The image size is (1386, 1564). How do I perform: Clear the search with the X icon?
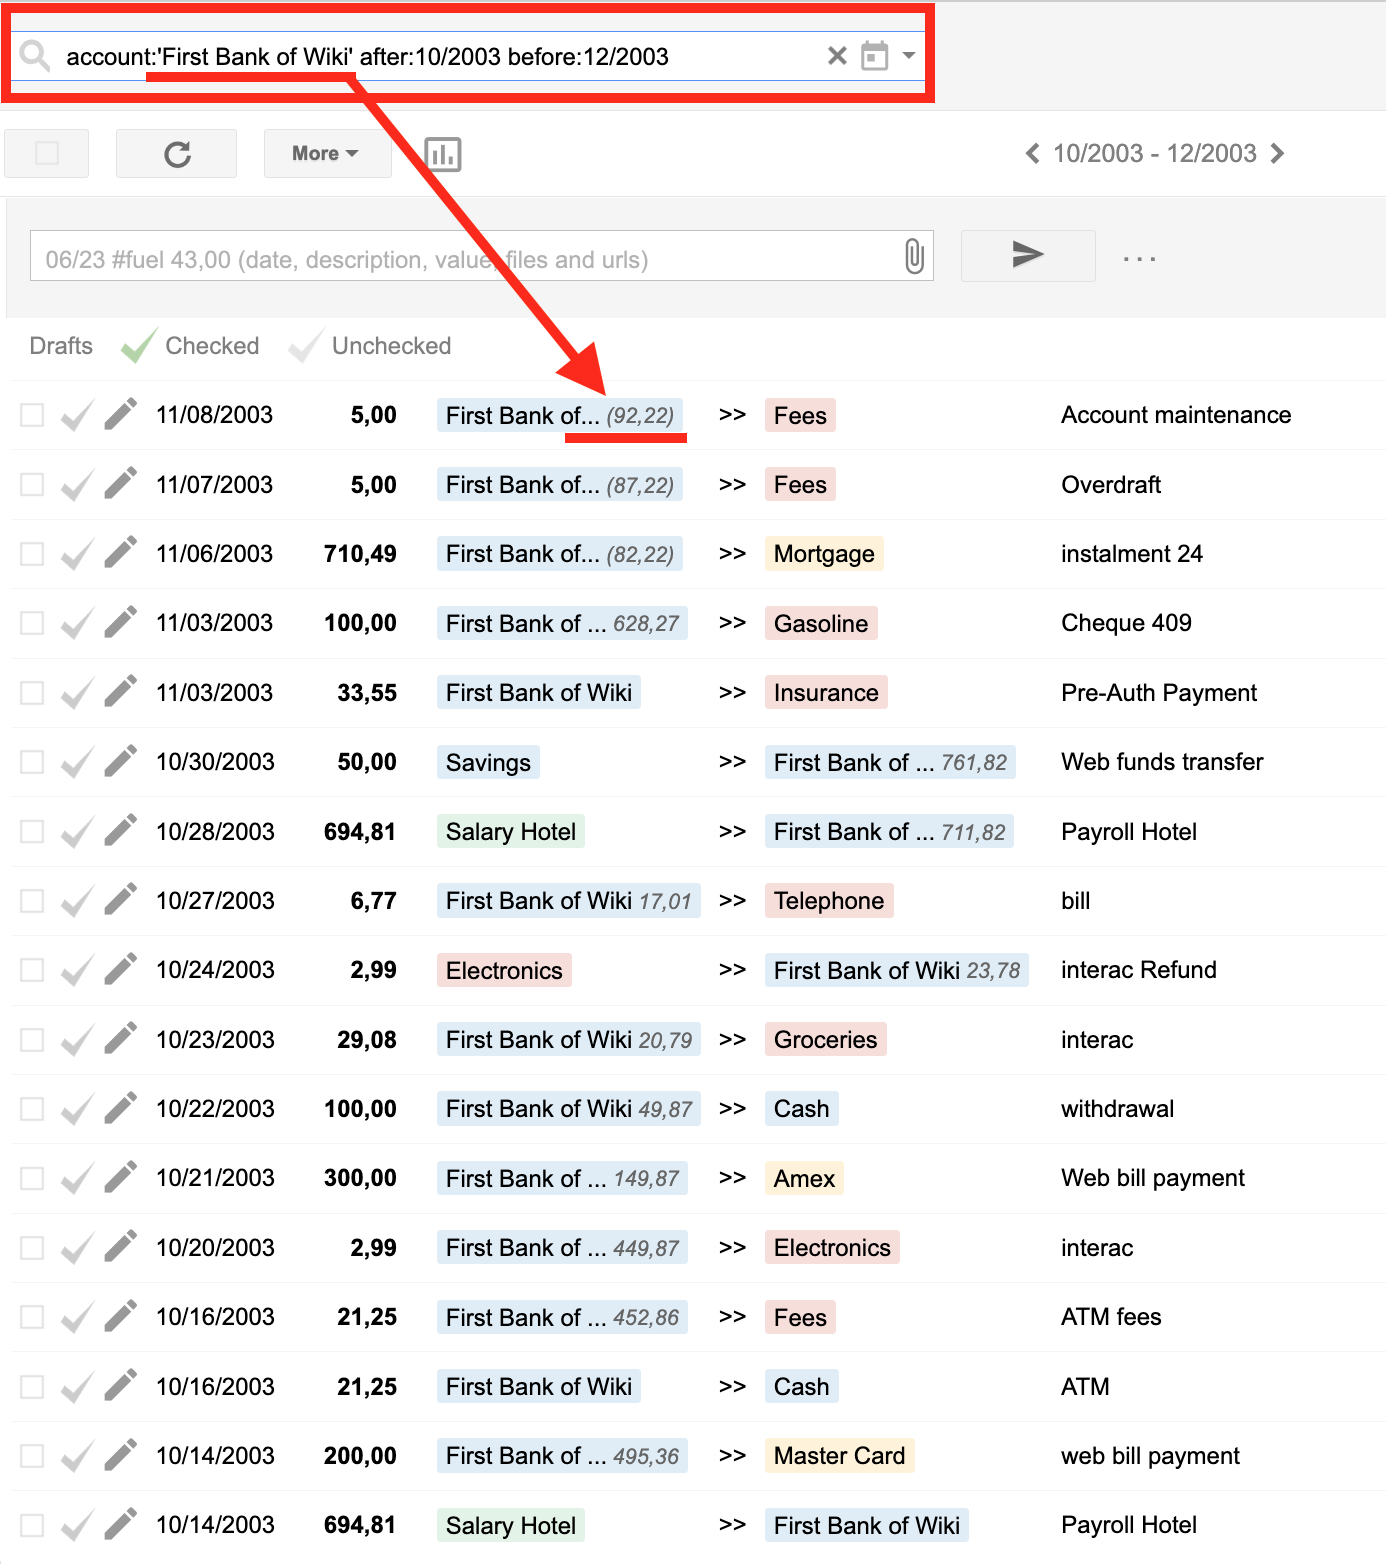click(836, 56)
